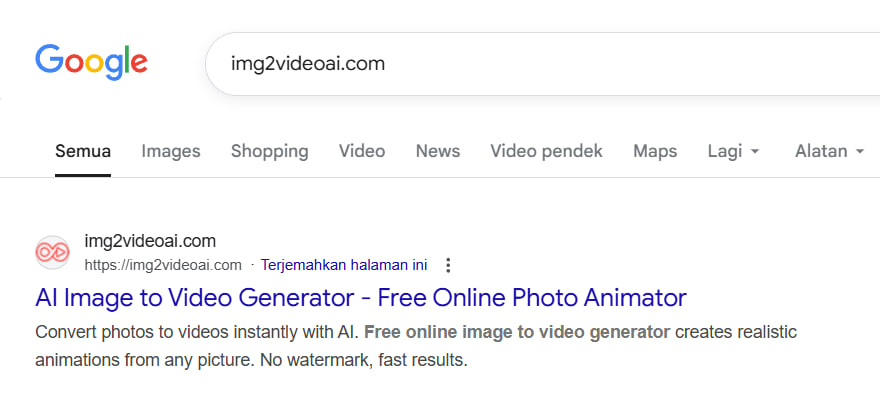
Task: Open the three-dot result options menu
Action: tap(448, 265)
